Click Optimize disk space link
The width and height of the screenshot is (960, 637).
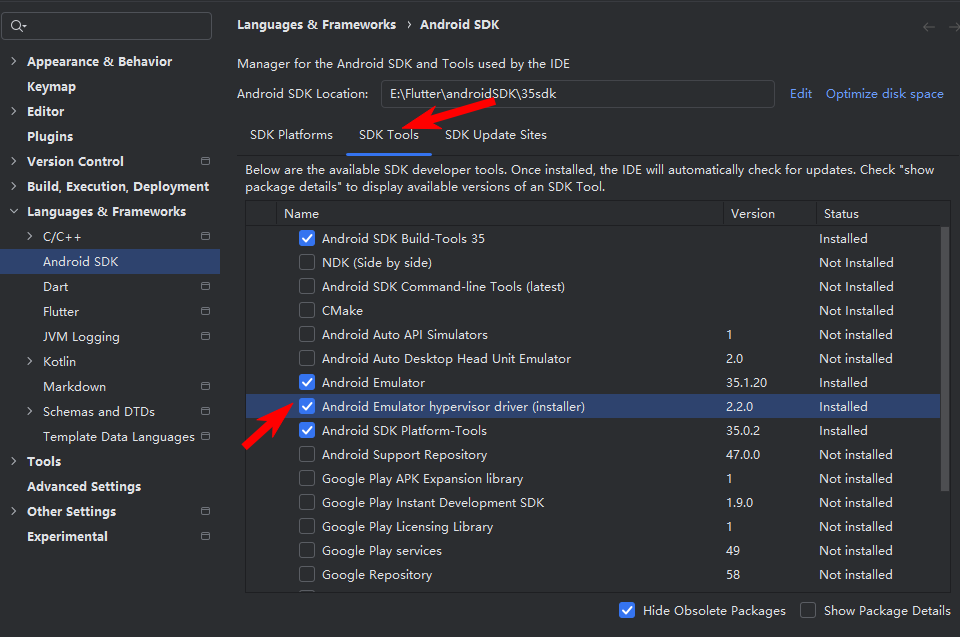tap(885, 94)
